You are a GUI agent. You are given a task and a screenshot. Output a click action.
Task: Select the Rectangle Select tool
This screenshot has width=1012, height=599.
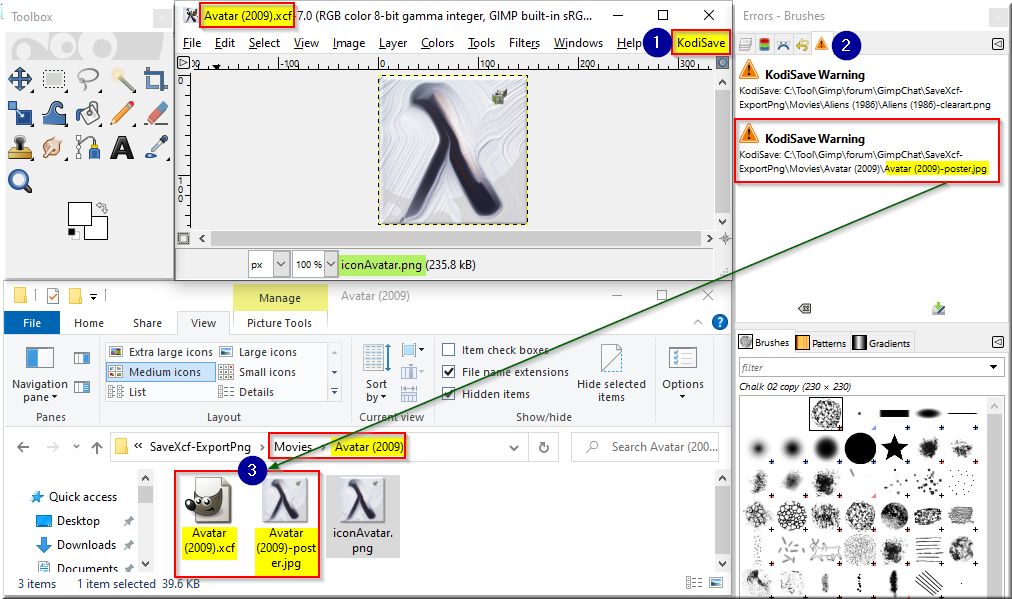[54, 79]
